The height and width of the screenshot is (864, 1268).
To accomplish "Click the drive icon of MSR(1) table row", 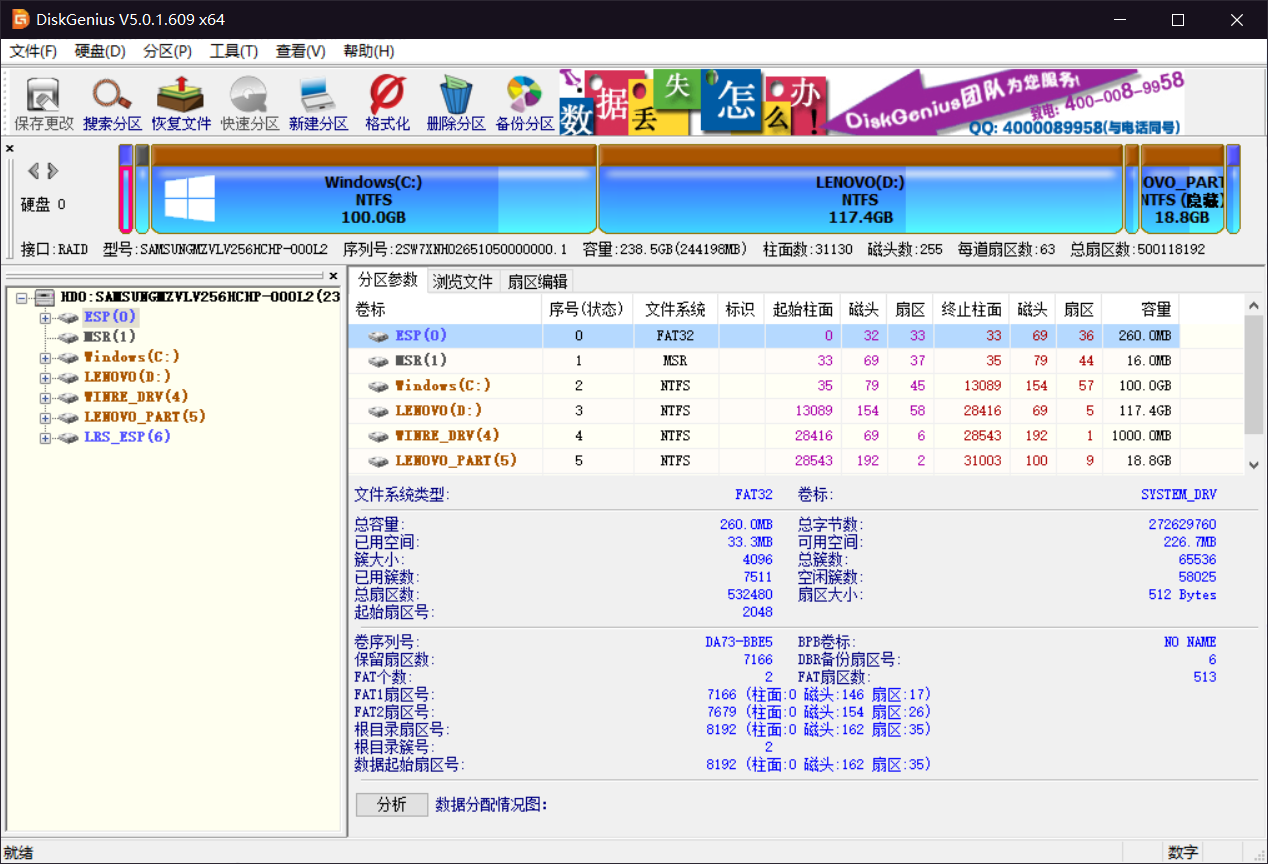I will pyautogui.click(x=379, y=361).
